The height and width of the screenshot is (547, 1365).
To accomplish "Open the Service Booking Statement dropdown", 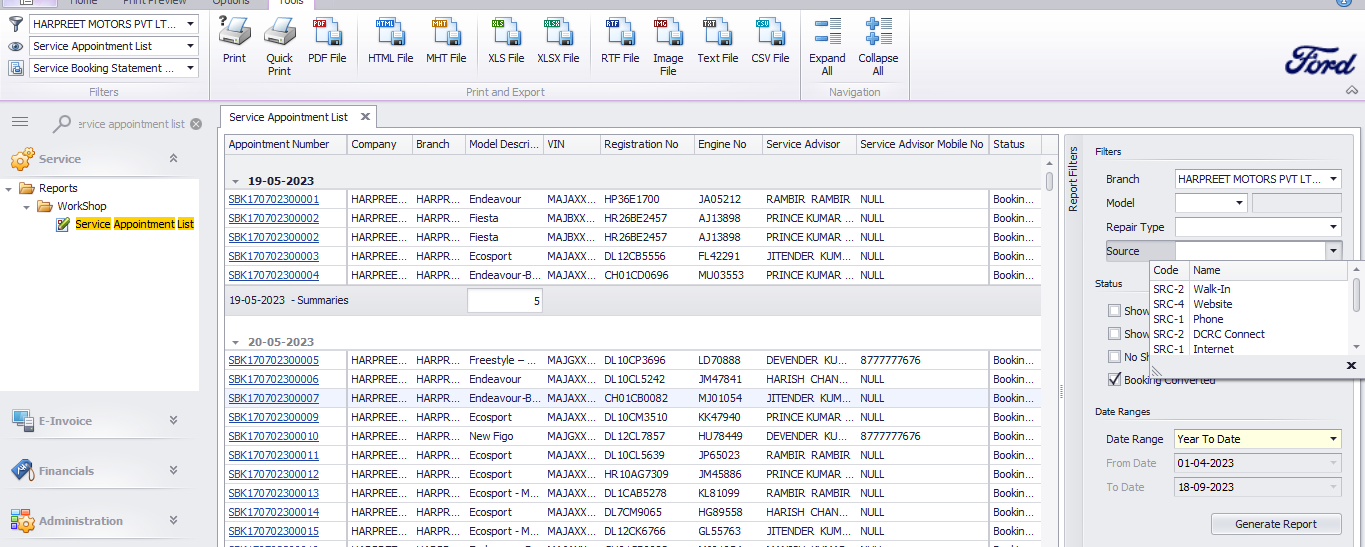I will pos(190,68).
